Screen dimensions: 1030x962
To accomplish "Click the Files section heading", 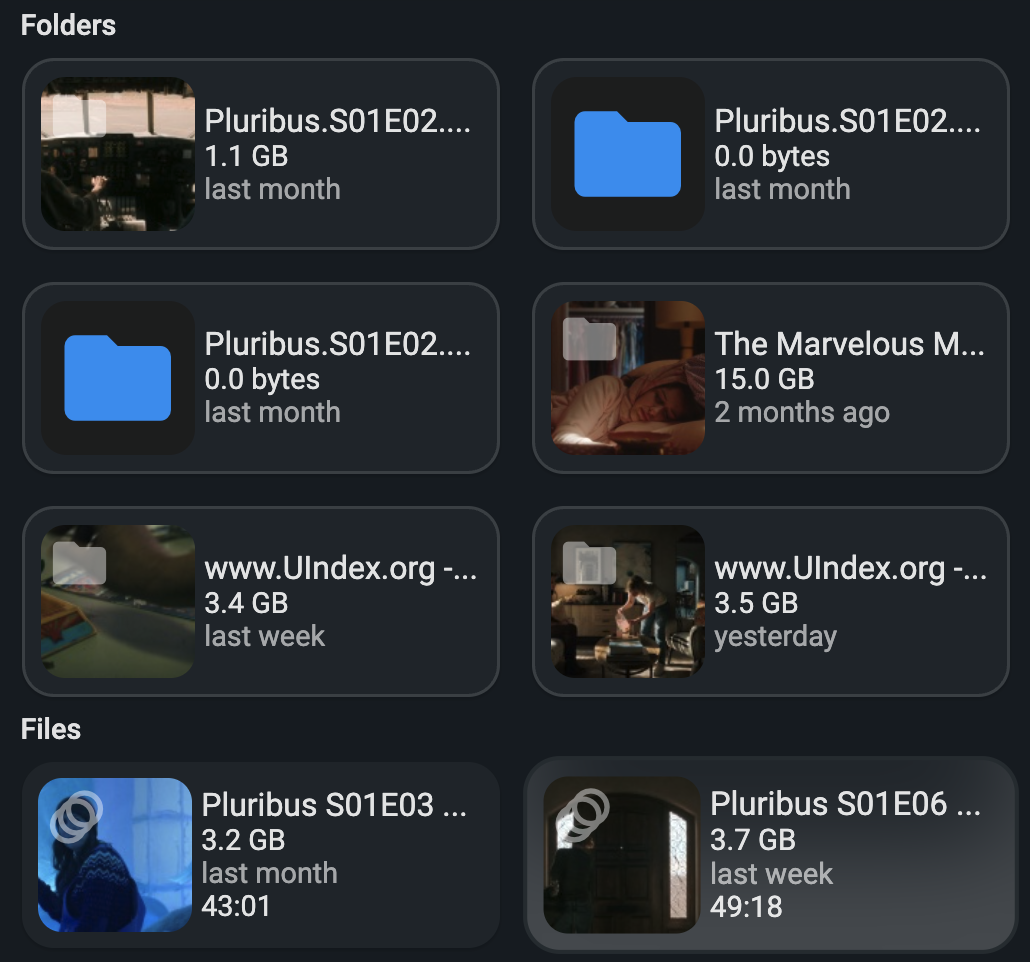I will 51,729.
